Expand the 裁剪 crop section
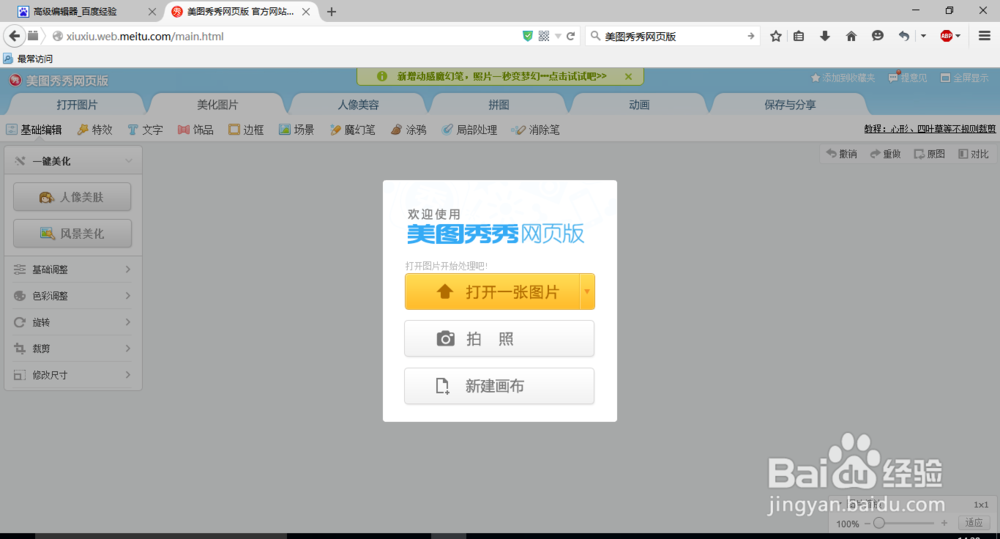The height and width of the screenshot is (539, 1000). click(73, 348)
